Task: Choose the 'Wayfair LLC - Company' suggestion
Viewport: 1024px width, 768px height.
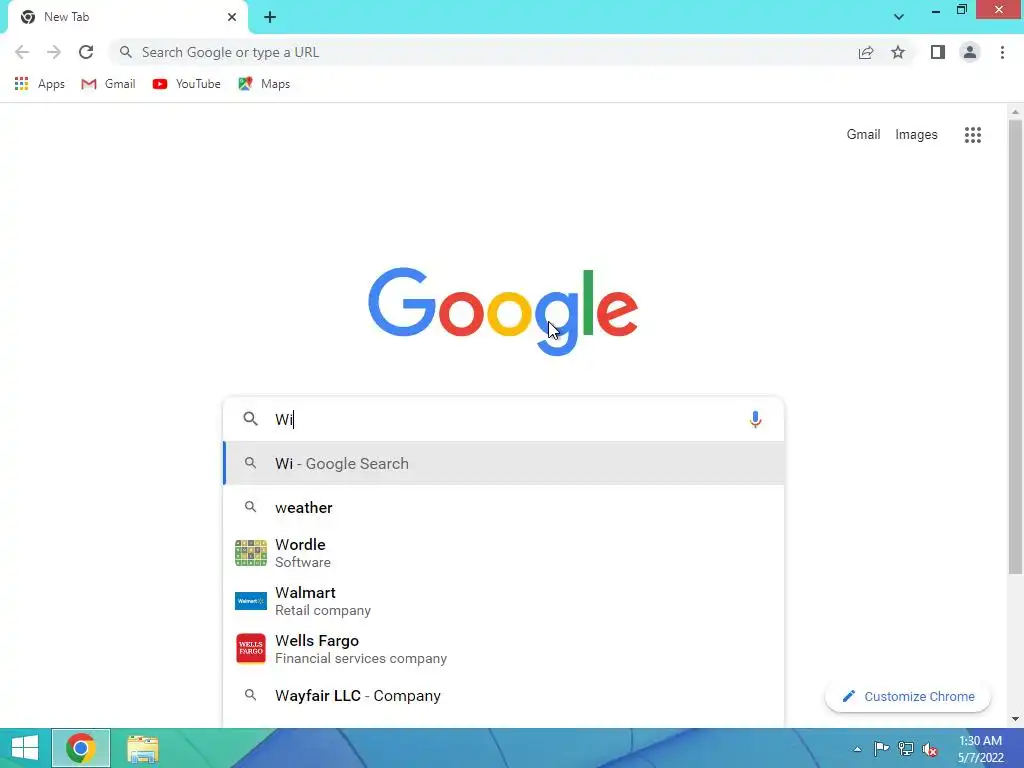Action: click(x=504, y=696)
